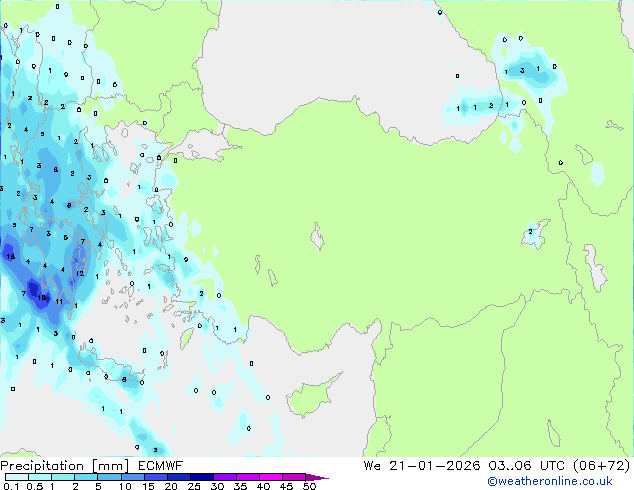Click the "(06+72)" forecast run text
The image size is (634, 490).
click(601, 466)
